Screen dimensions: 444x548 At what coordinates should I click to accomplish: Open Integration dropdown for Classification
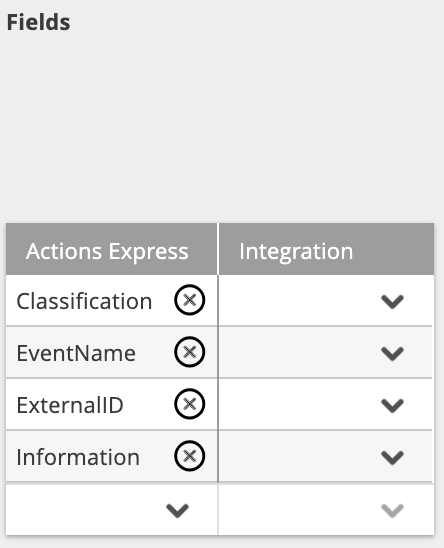pos(392,302)
